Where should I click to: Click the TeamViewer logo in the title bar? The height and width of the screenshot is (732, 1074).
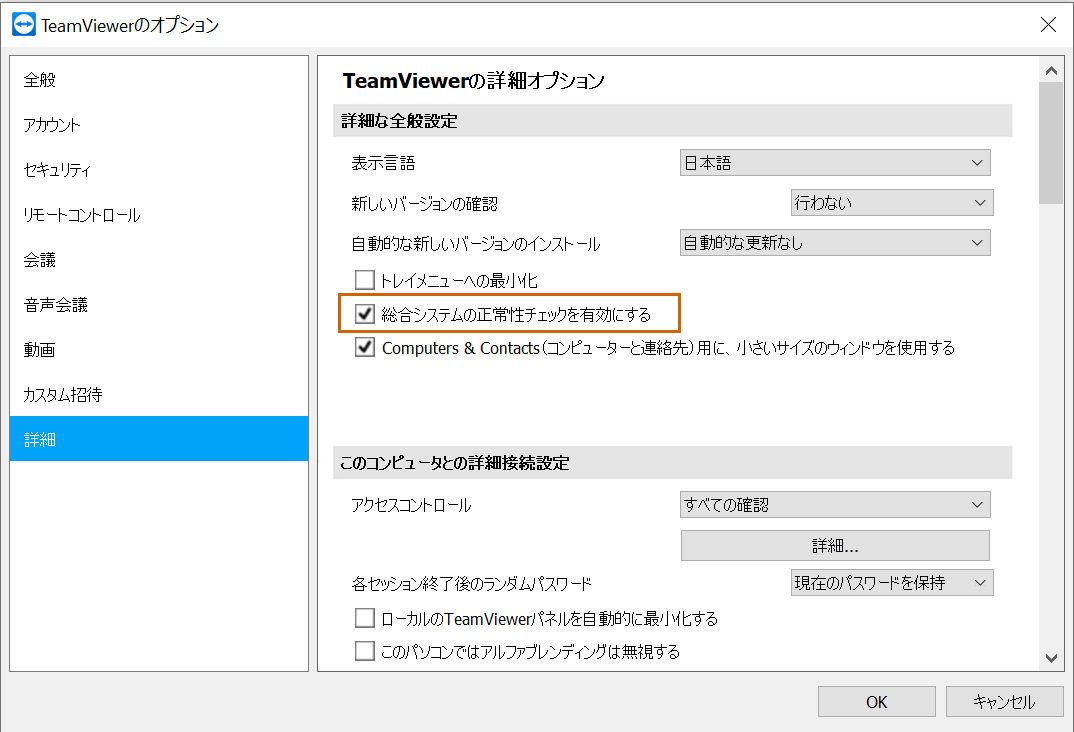24,25
